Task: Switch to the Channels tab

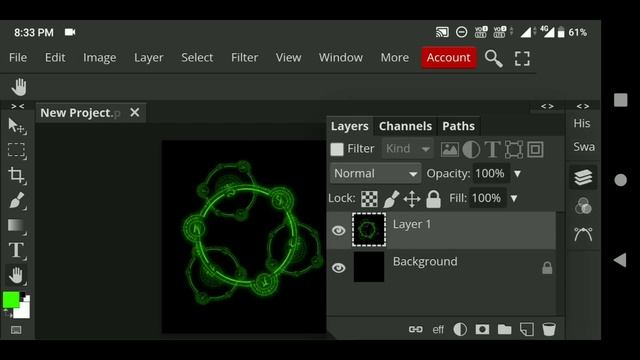Action: tap(405, 126)
